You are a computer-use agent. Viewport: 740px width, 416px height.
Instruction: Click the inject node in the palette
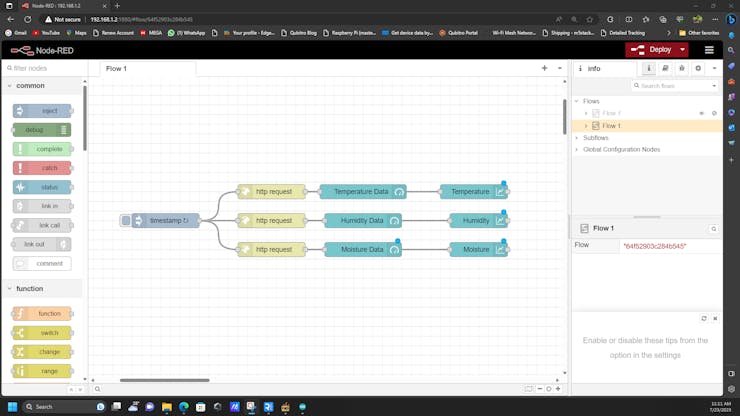pyautogui.click(x=42, y=111)
